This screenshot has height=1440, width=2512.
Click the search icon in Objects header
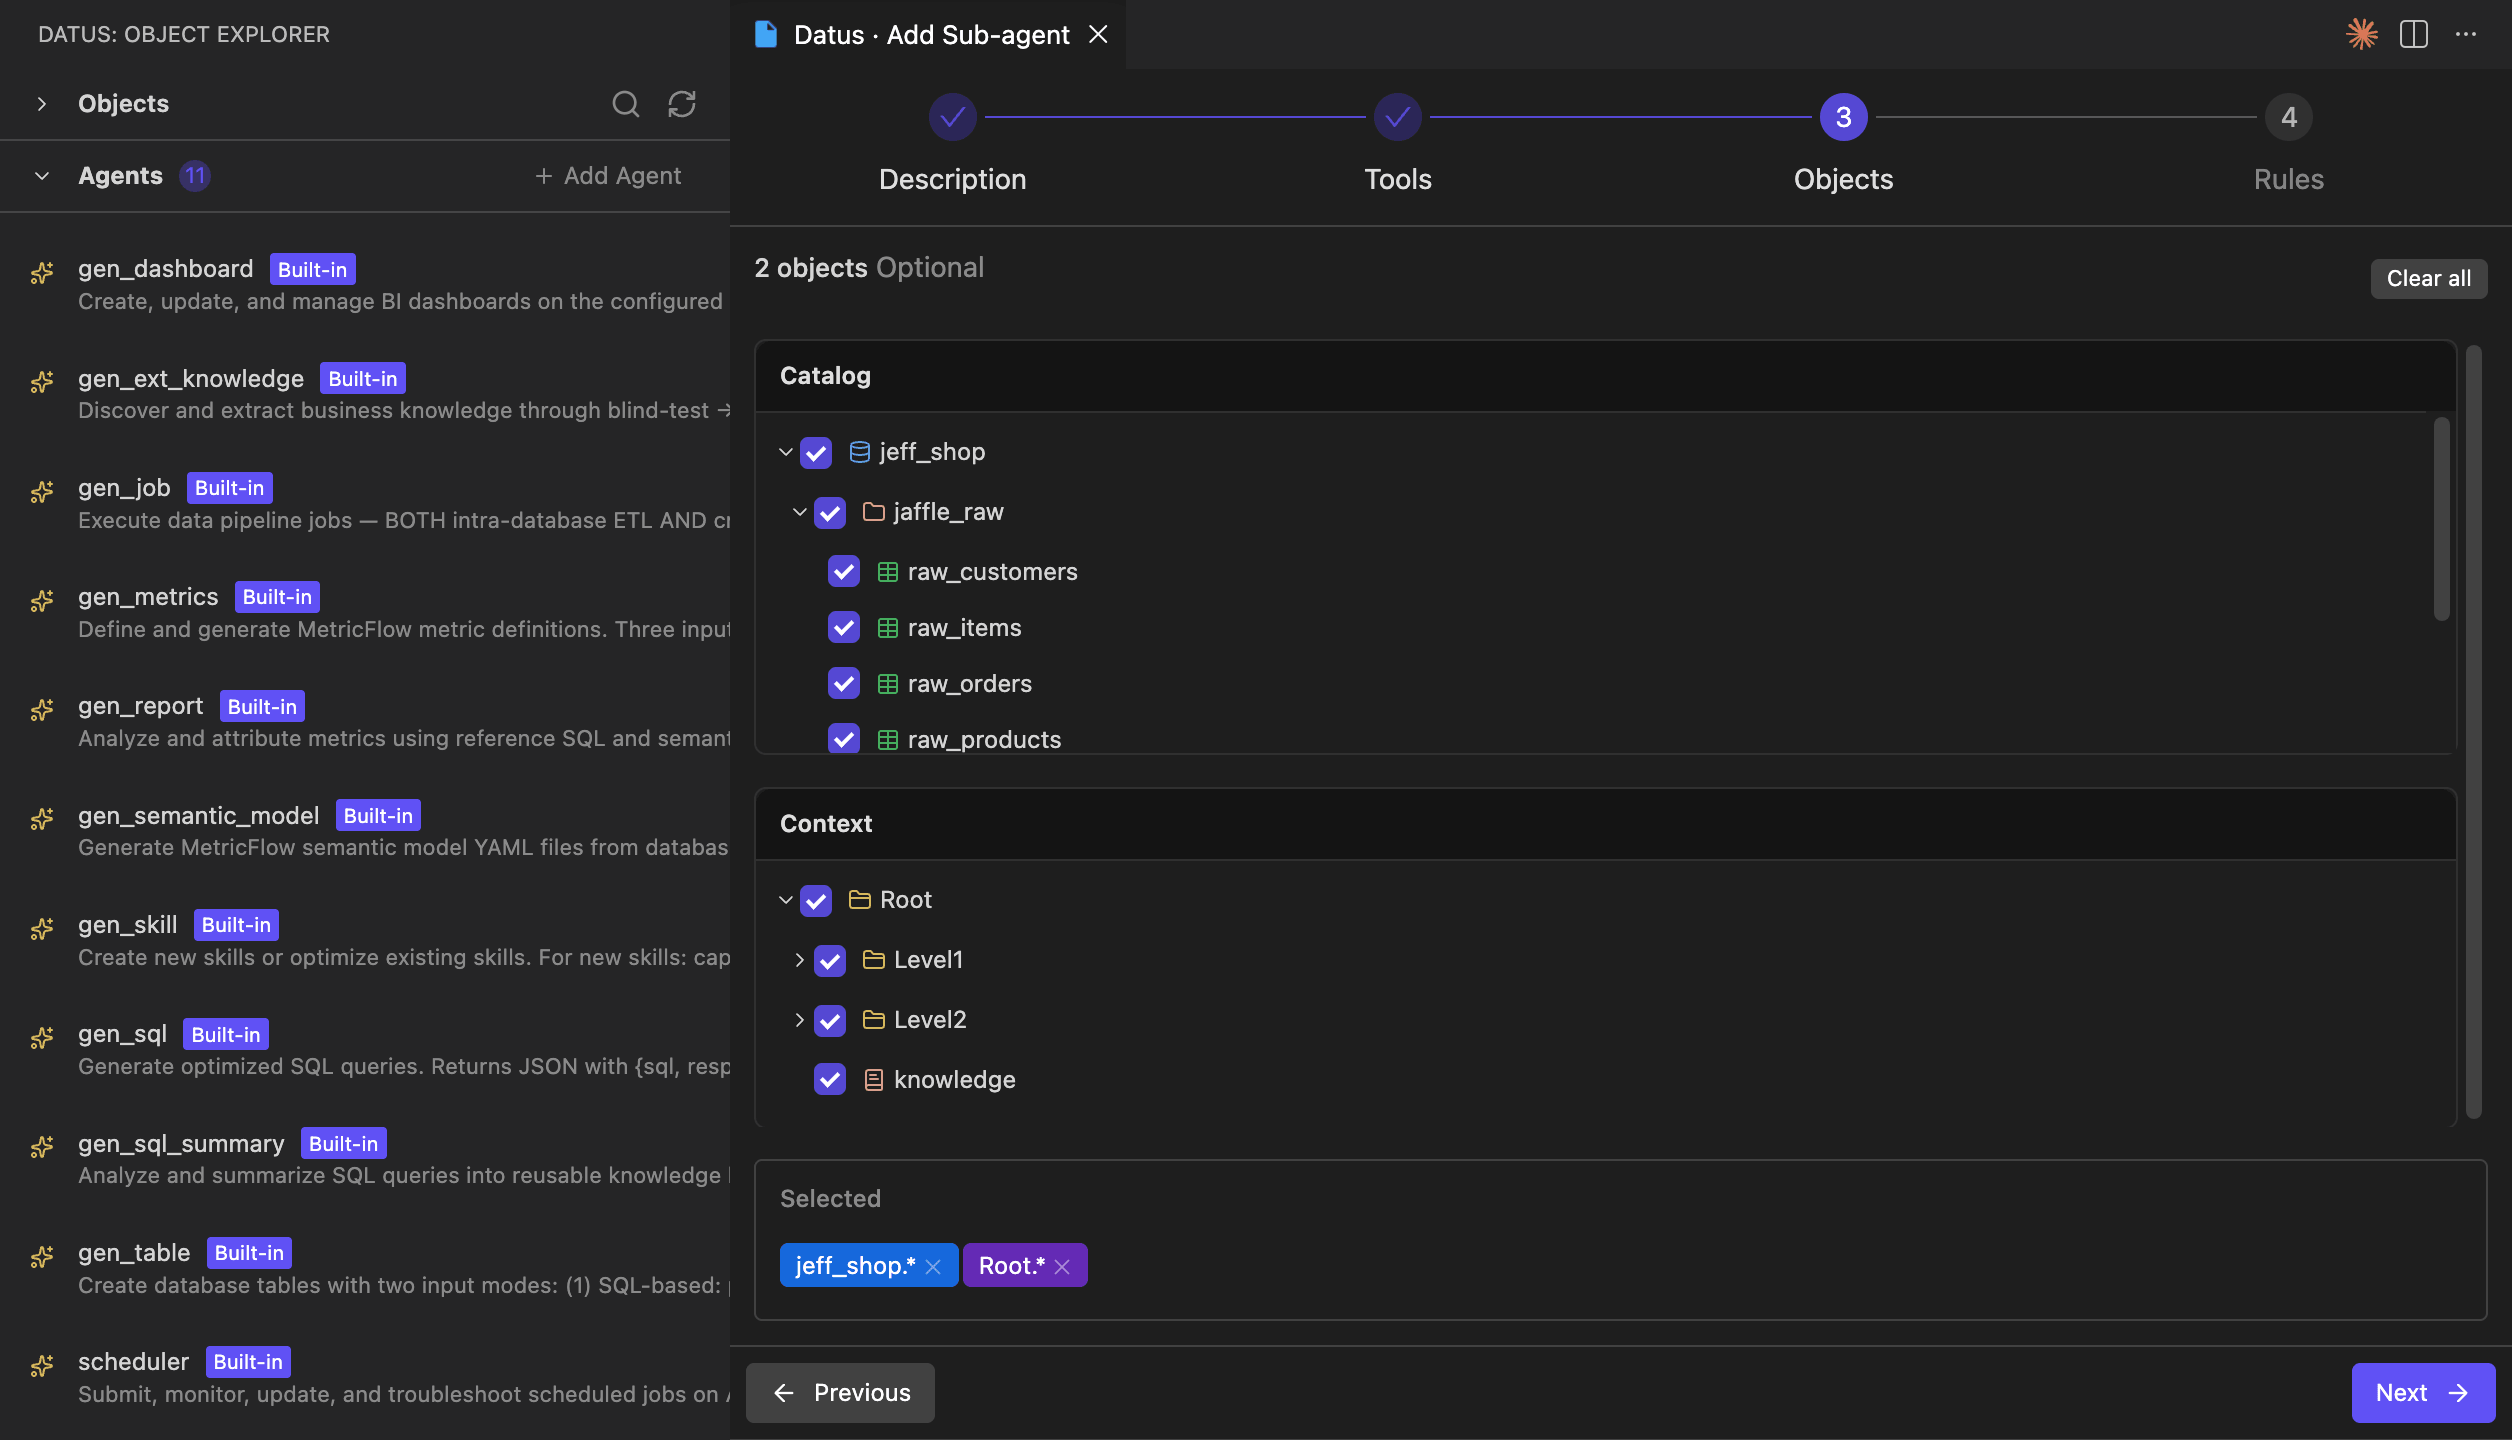tap(625, 104)
